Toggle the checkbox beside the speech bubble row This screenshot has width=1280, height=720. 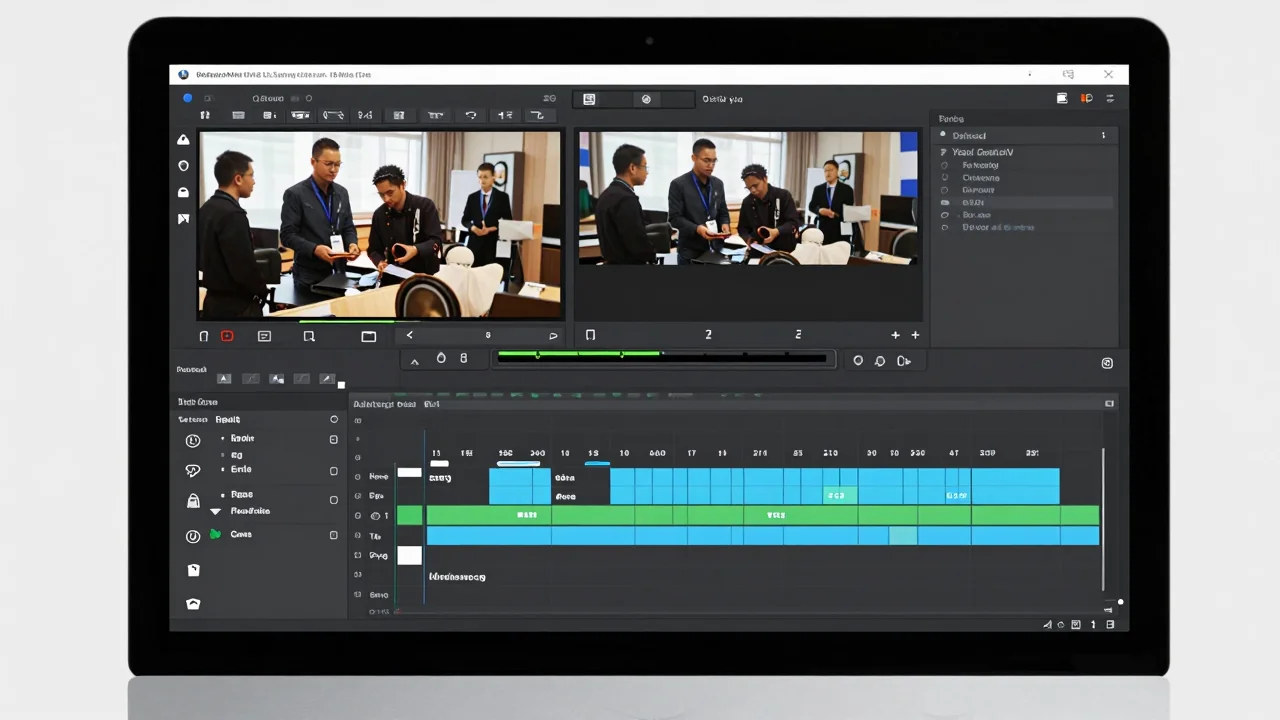pos(334,470)
